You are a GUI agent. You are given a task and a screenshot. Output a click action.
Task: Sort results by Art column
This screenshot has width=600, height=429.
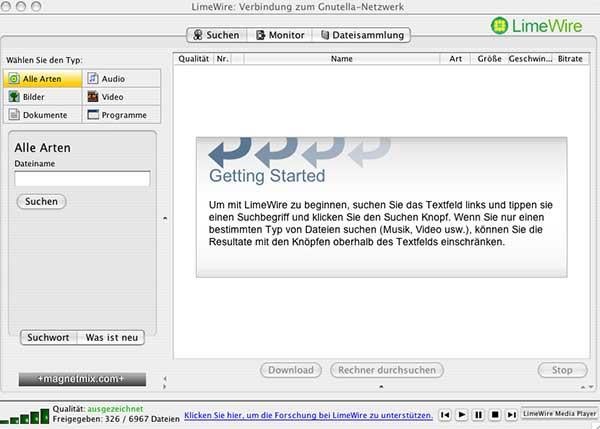pyautogui.click(x=455, y=59)
